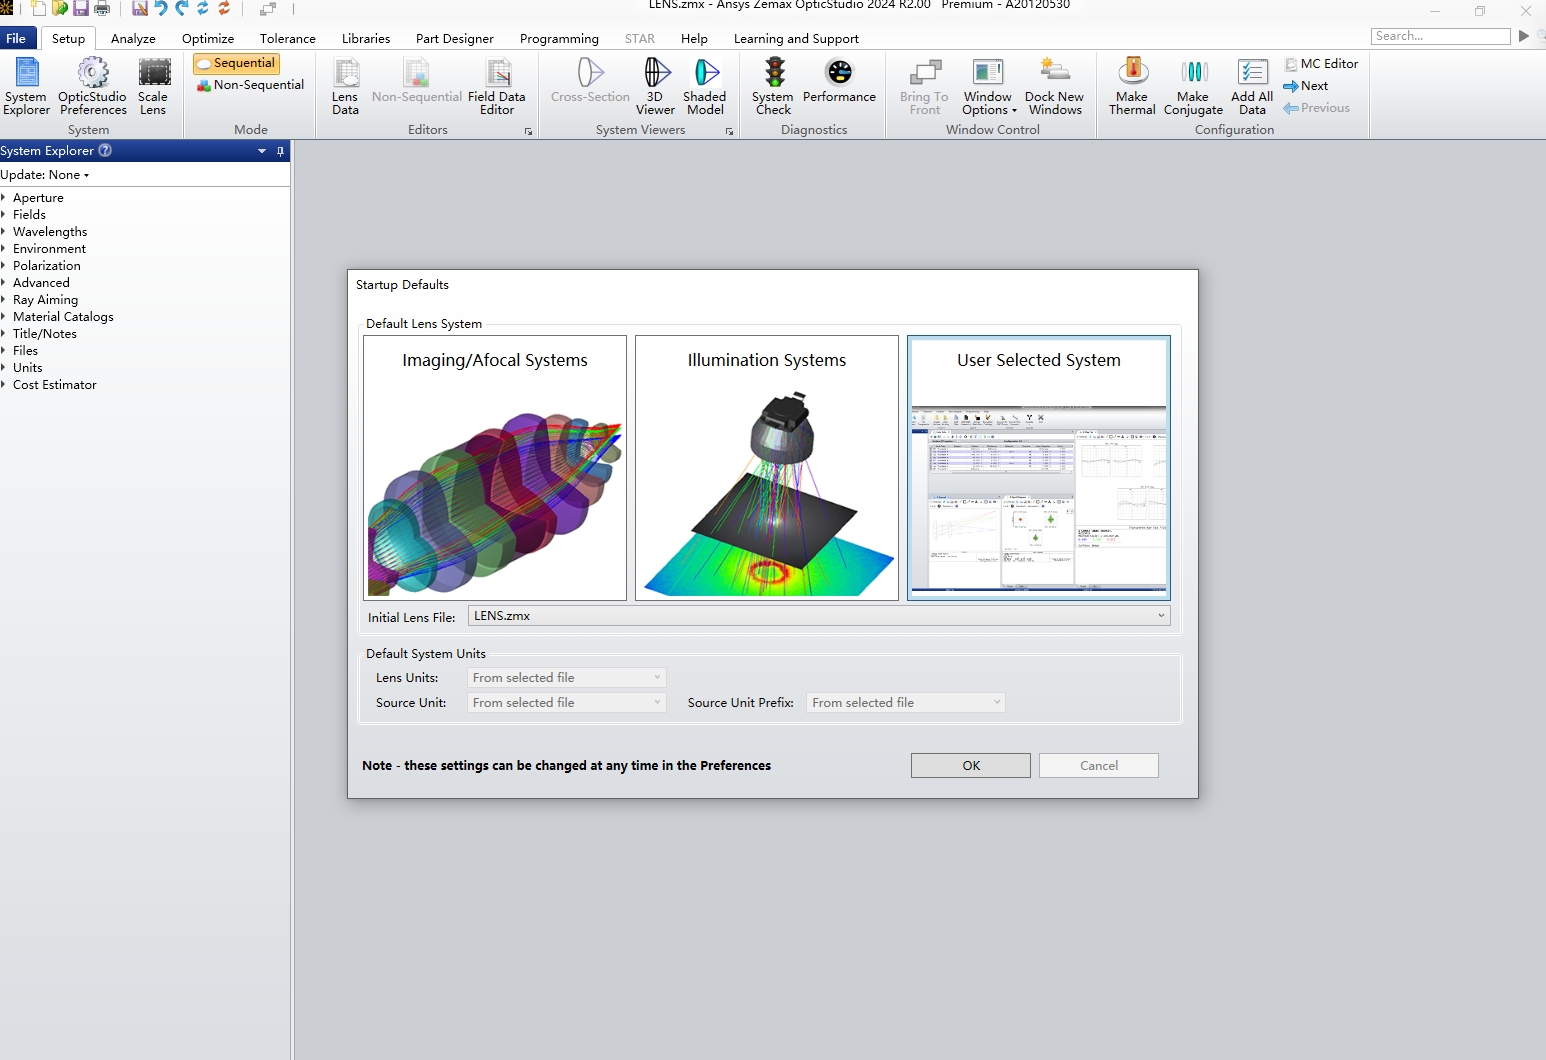Open the Initial Lens File dropdown

click(x=1159, y=616)
